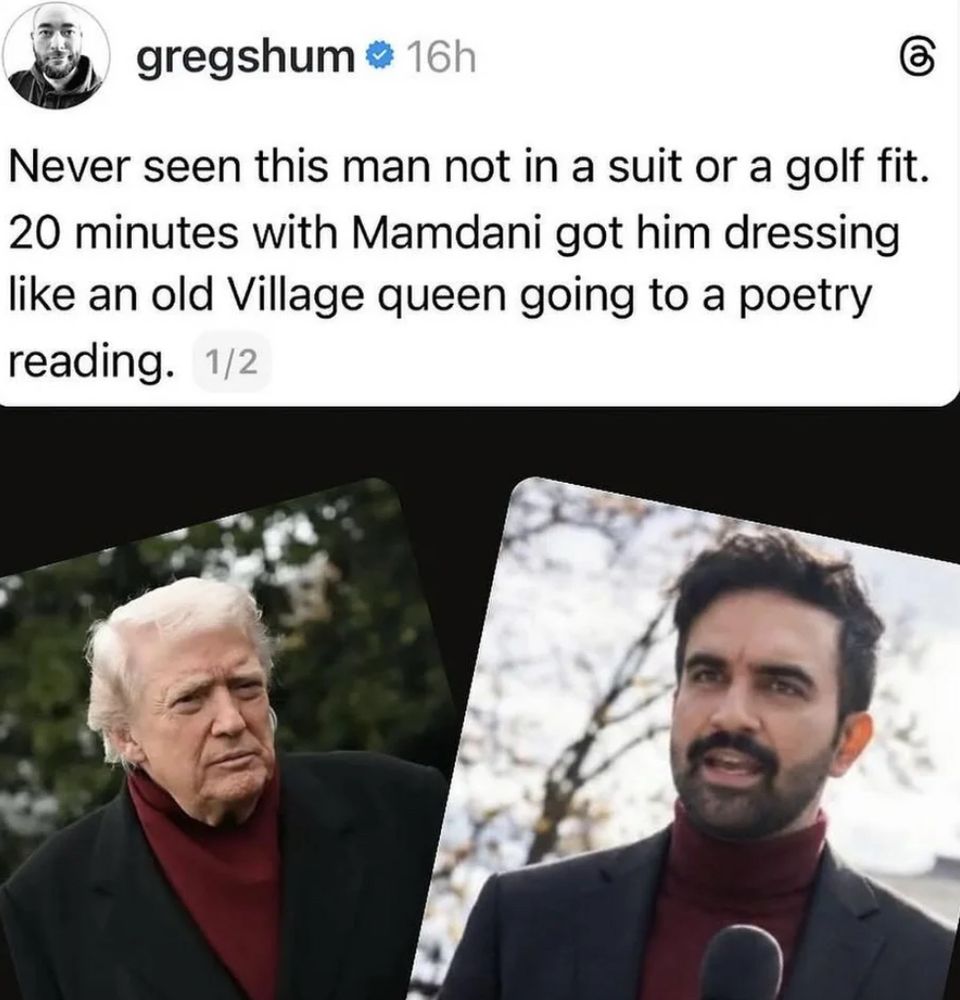Tap the maroon turtleneck in right photo
960x1000 pixels.
(x=734, y=893)
